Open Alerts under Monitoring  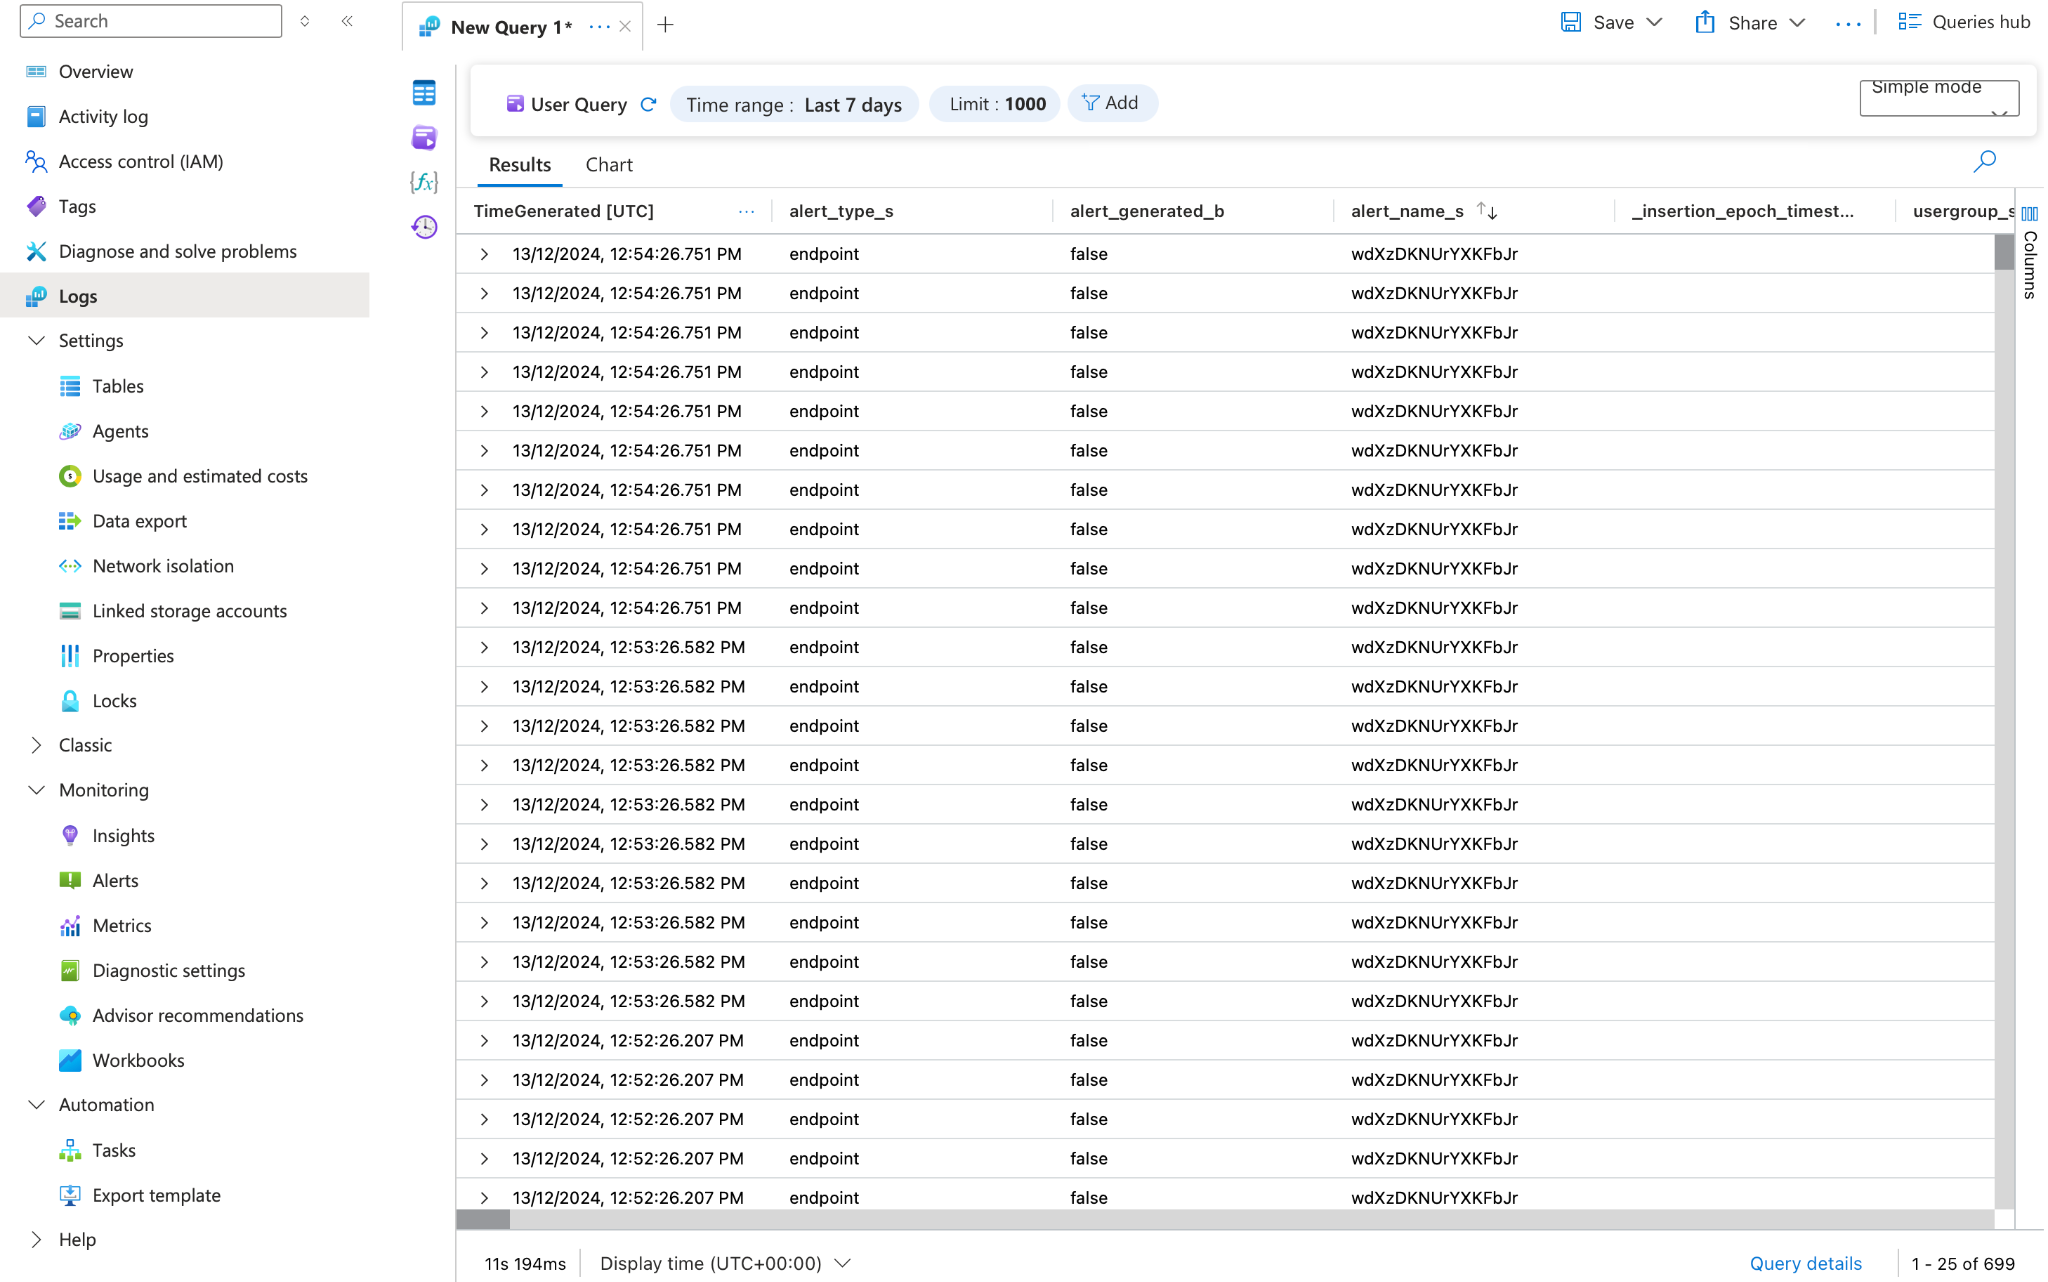pyautogui.click(x=116, y=881)
